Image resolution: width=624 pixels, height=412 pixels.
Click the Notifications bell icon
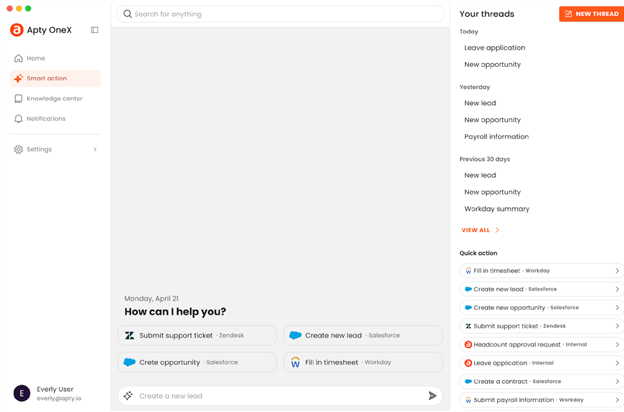pyautogui.click(x=18, y=119)
